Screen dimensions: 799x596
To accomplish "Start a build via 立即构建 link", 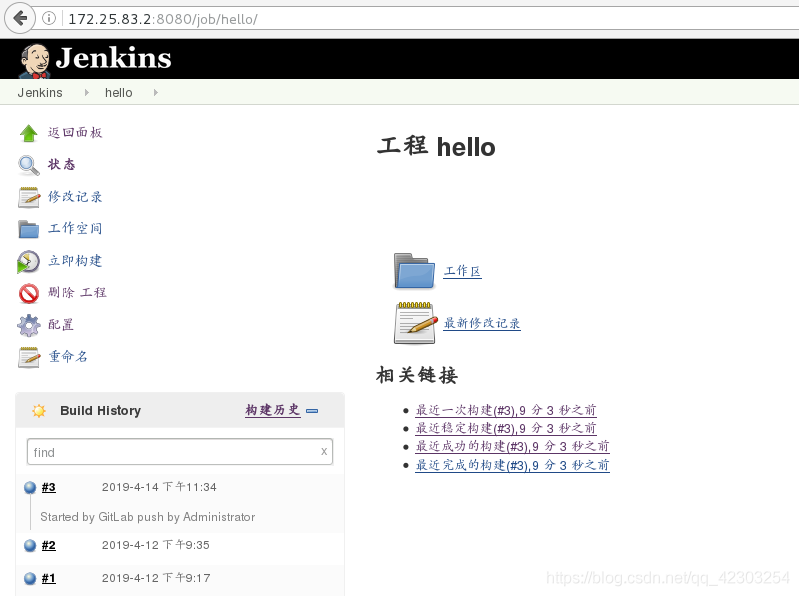I will pyautogui.click(x=75, y=260).
